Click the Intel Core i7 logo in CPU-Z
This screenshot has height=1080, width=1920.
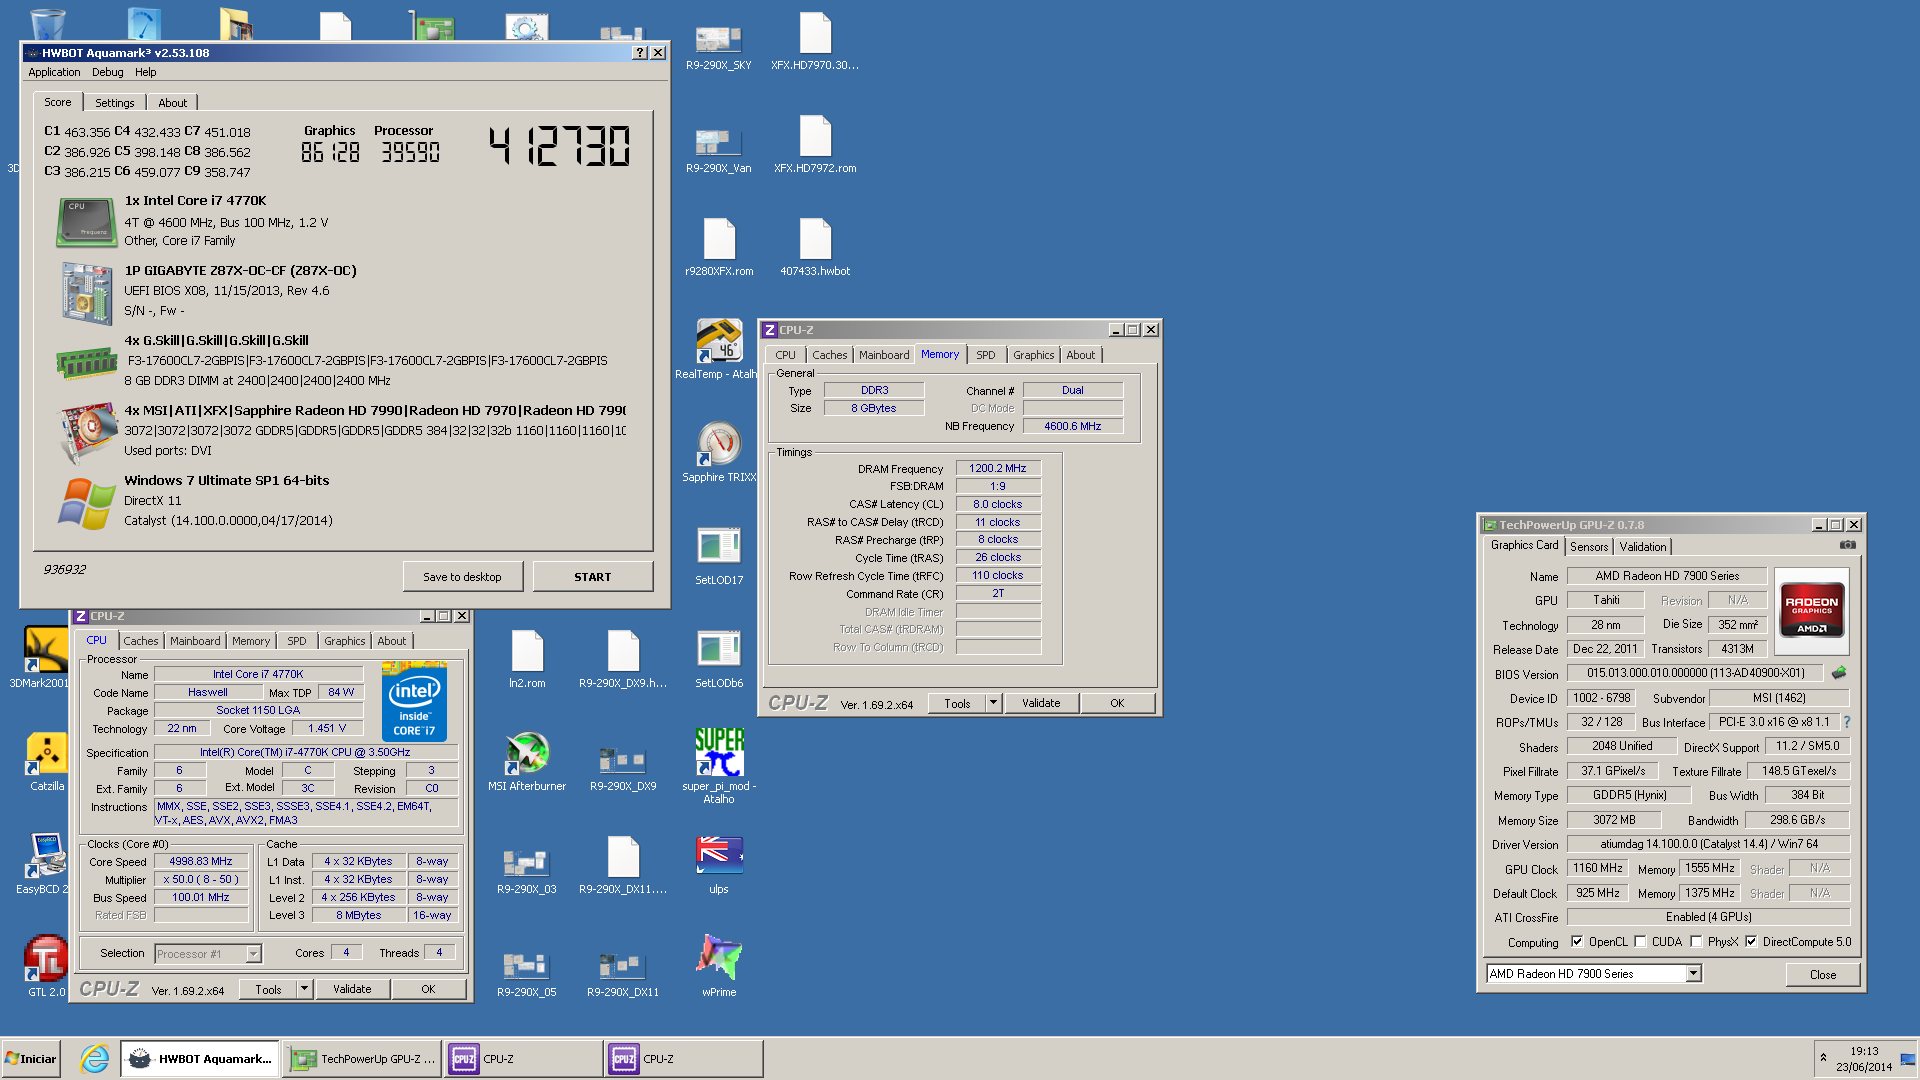pyautogui.click(x=414, y=702)
